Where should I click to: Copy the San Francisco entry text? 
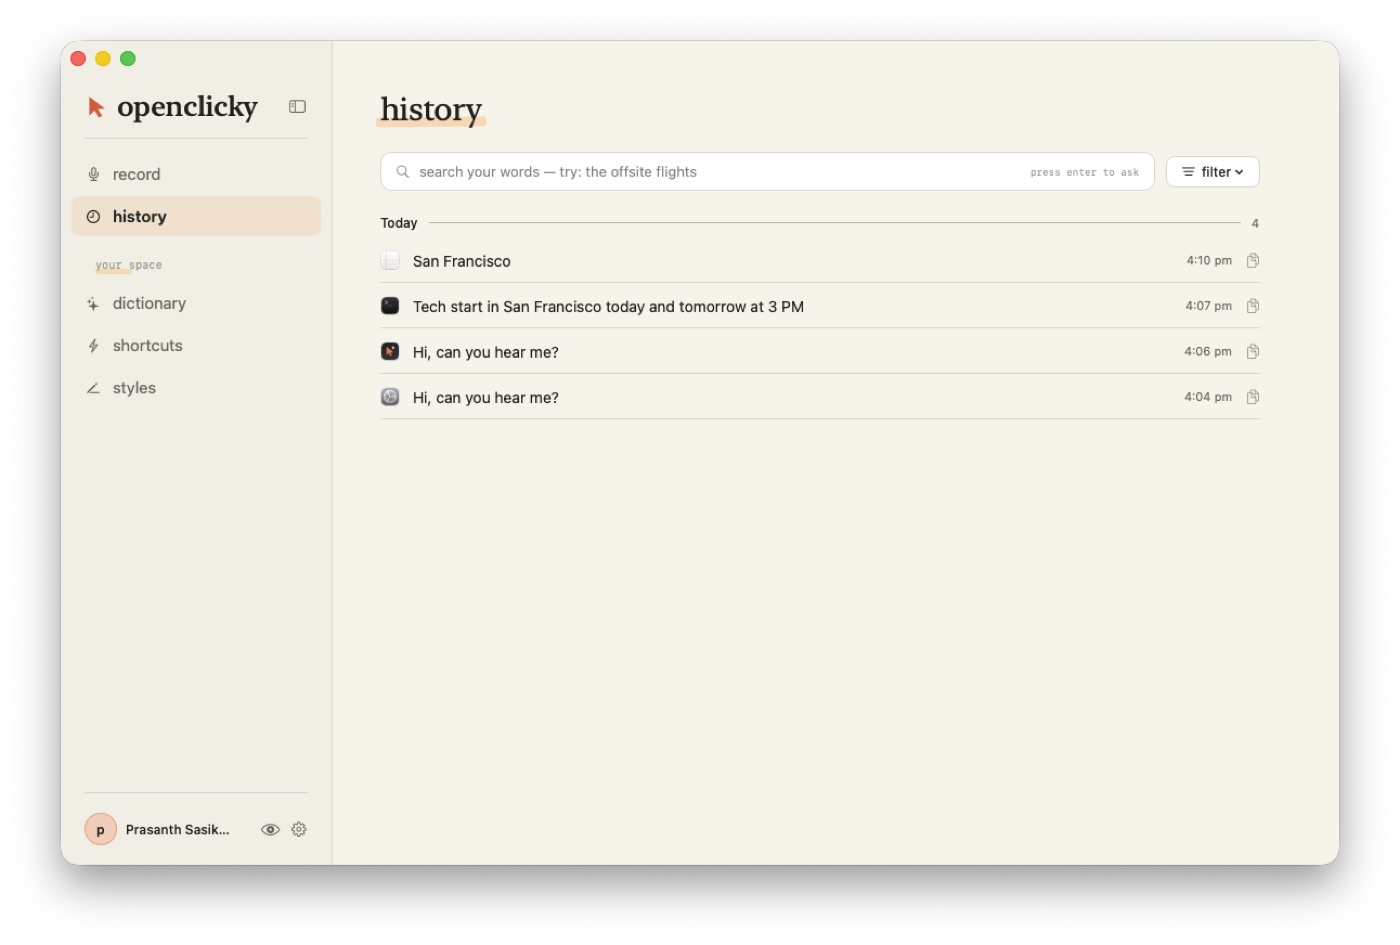[x=1253, y=261]
